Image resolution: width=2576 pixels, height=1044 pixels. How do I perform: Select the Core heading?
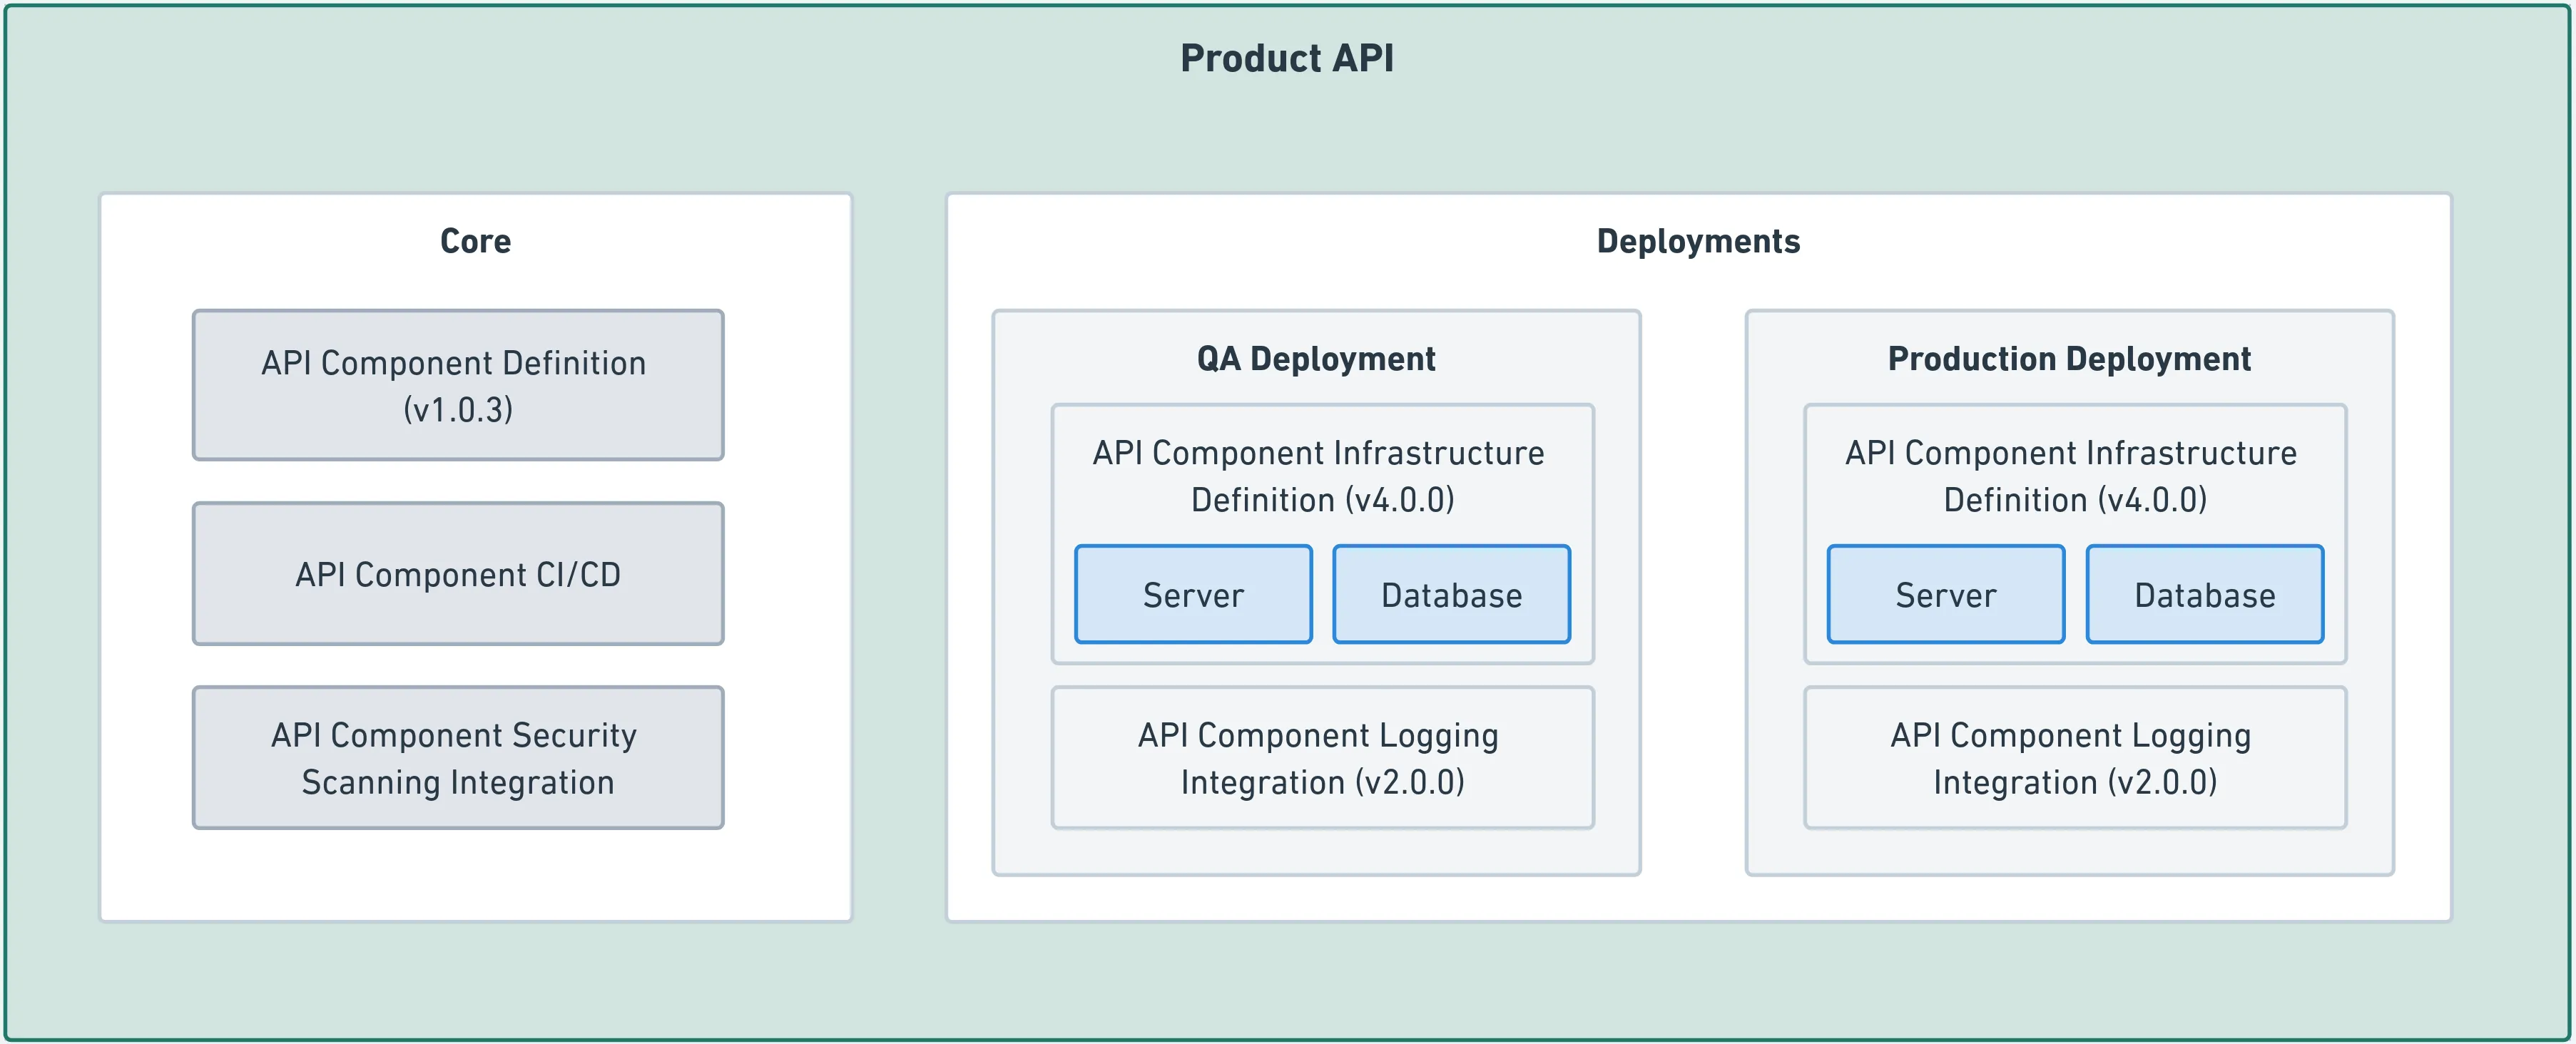475,241
